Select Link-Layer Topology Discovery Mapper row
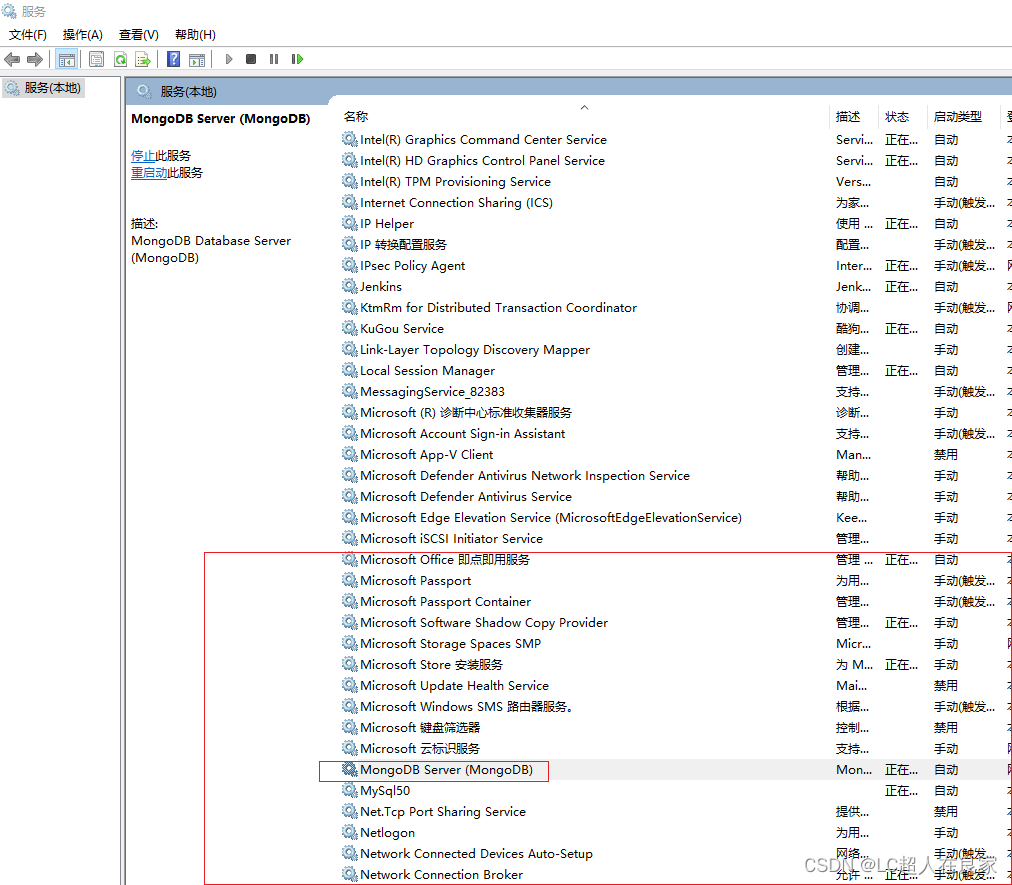 tap(676, 350)
